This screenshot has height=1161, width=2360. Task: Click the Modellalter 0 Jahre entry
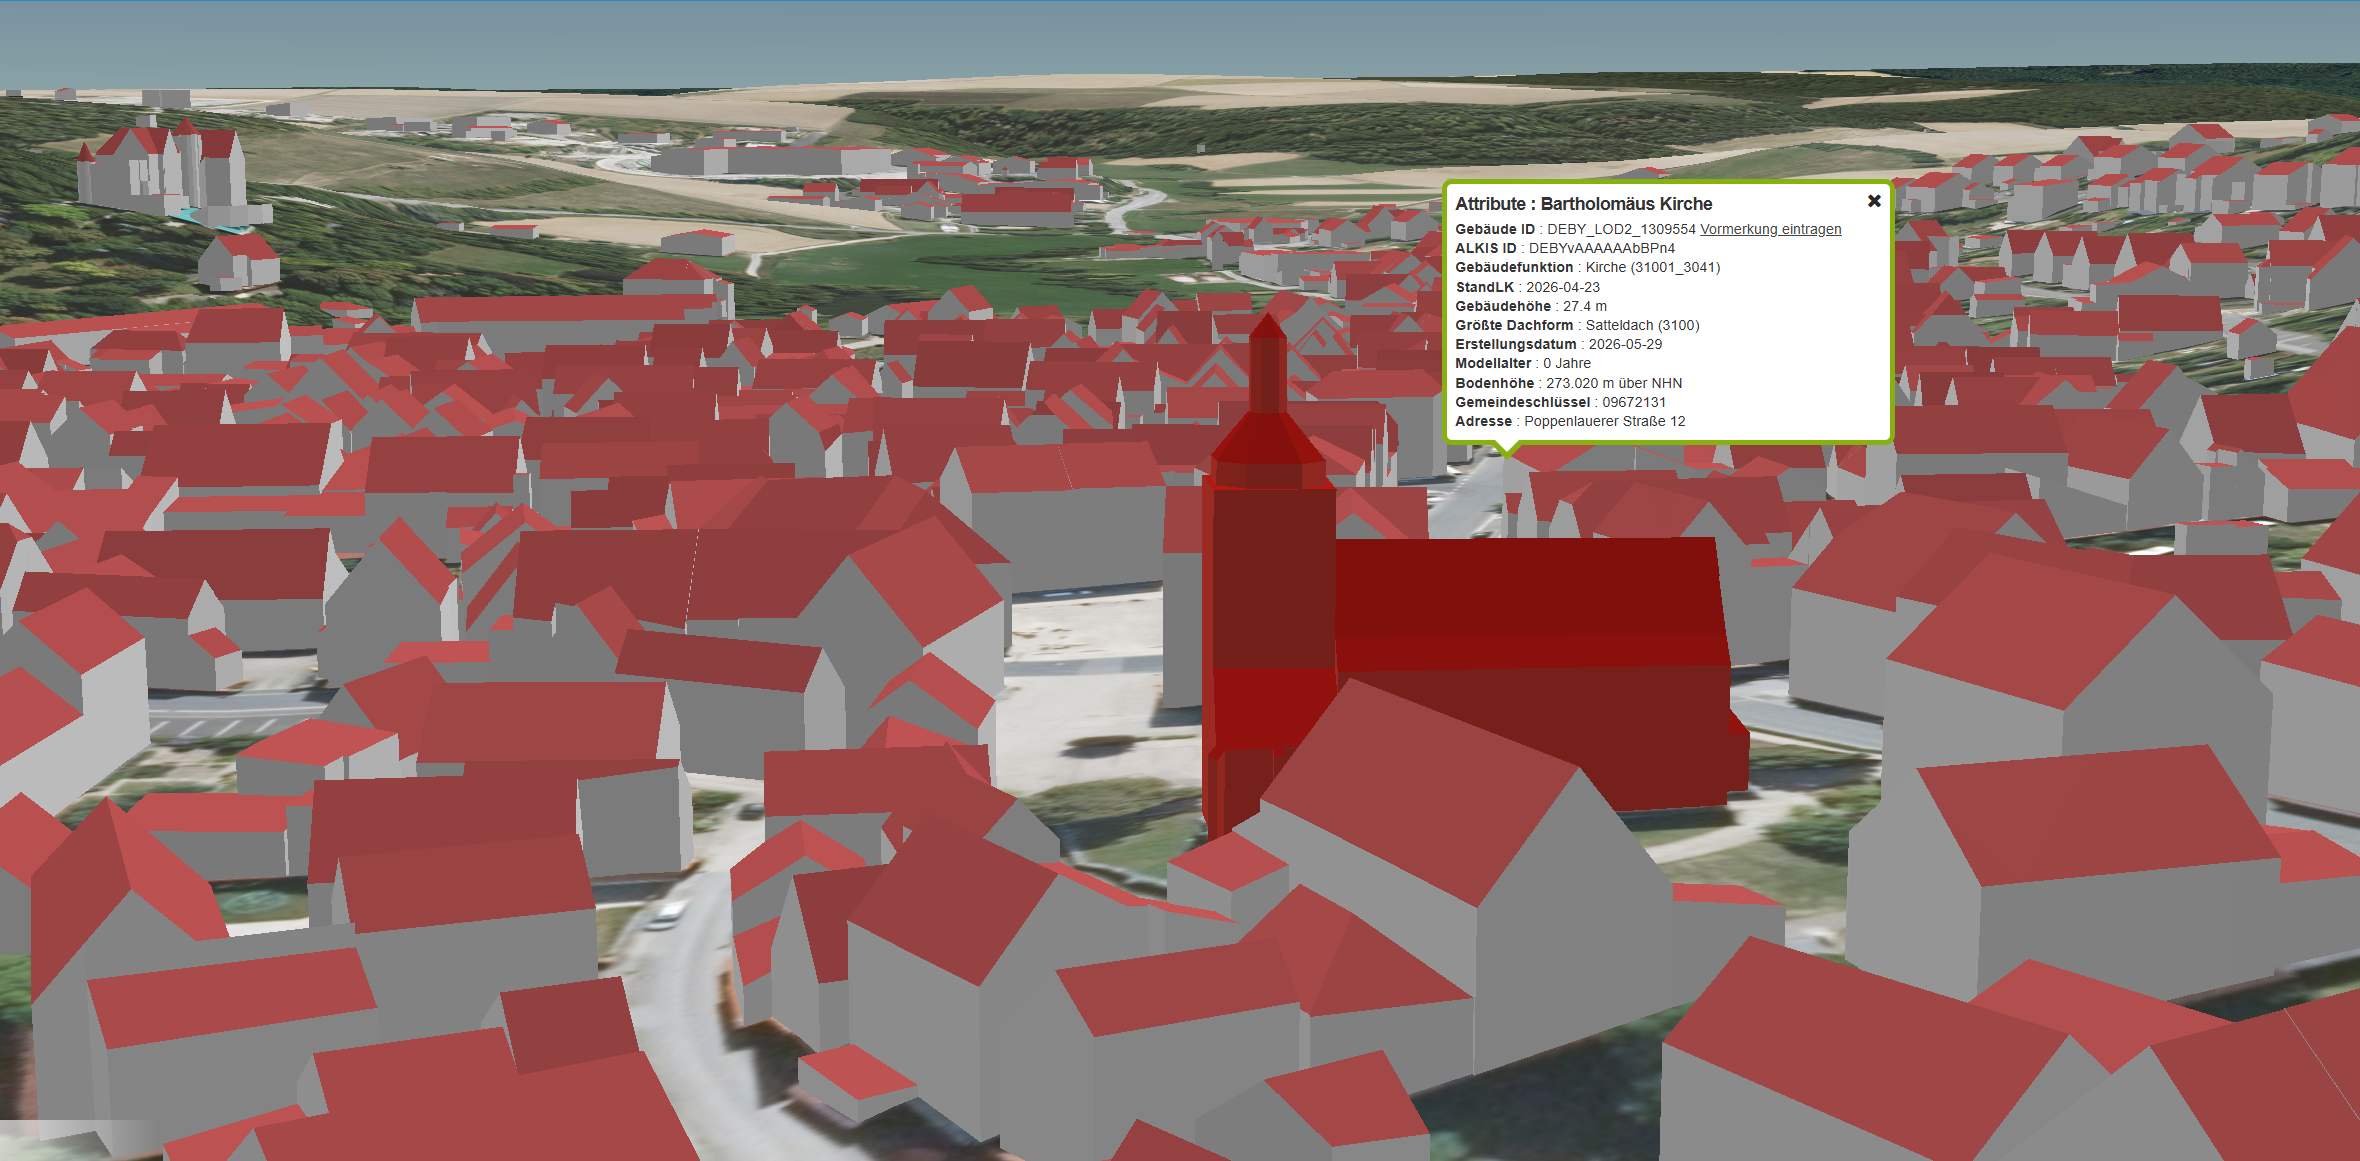click(1522, 363)
